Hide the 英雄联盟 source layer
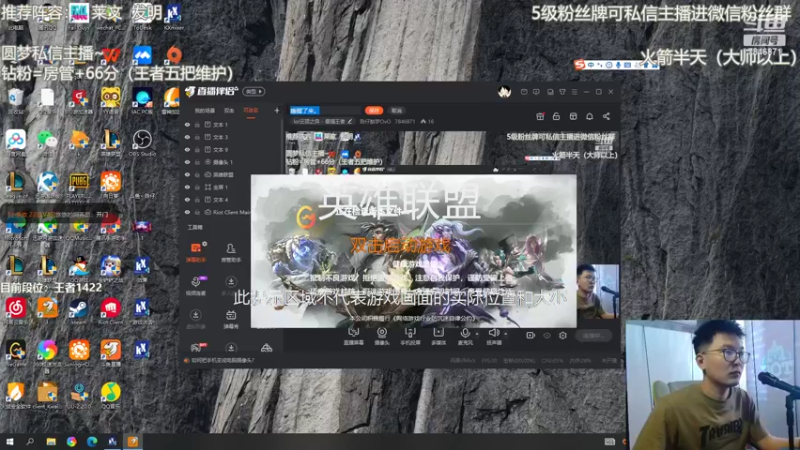 (187, 174)
